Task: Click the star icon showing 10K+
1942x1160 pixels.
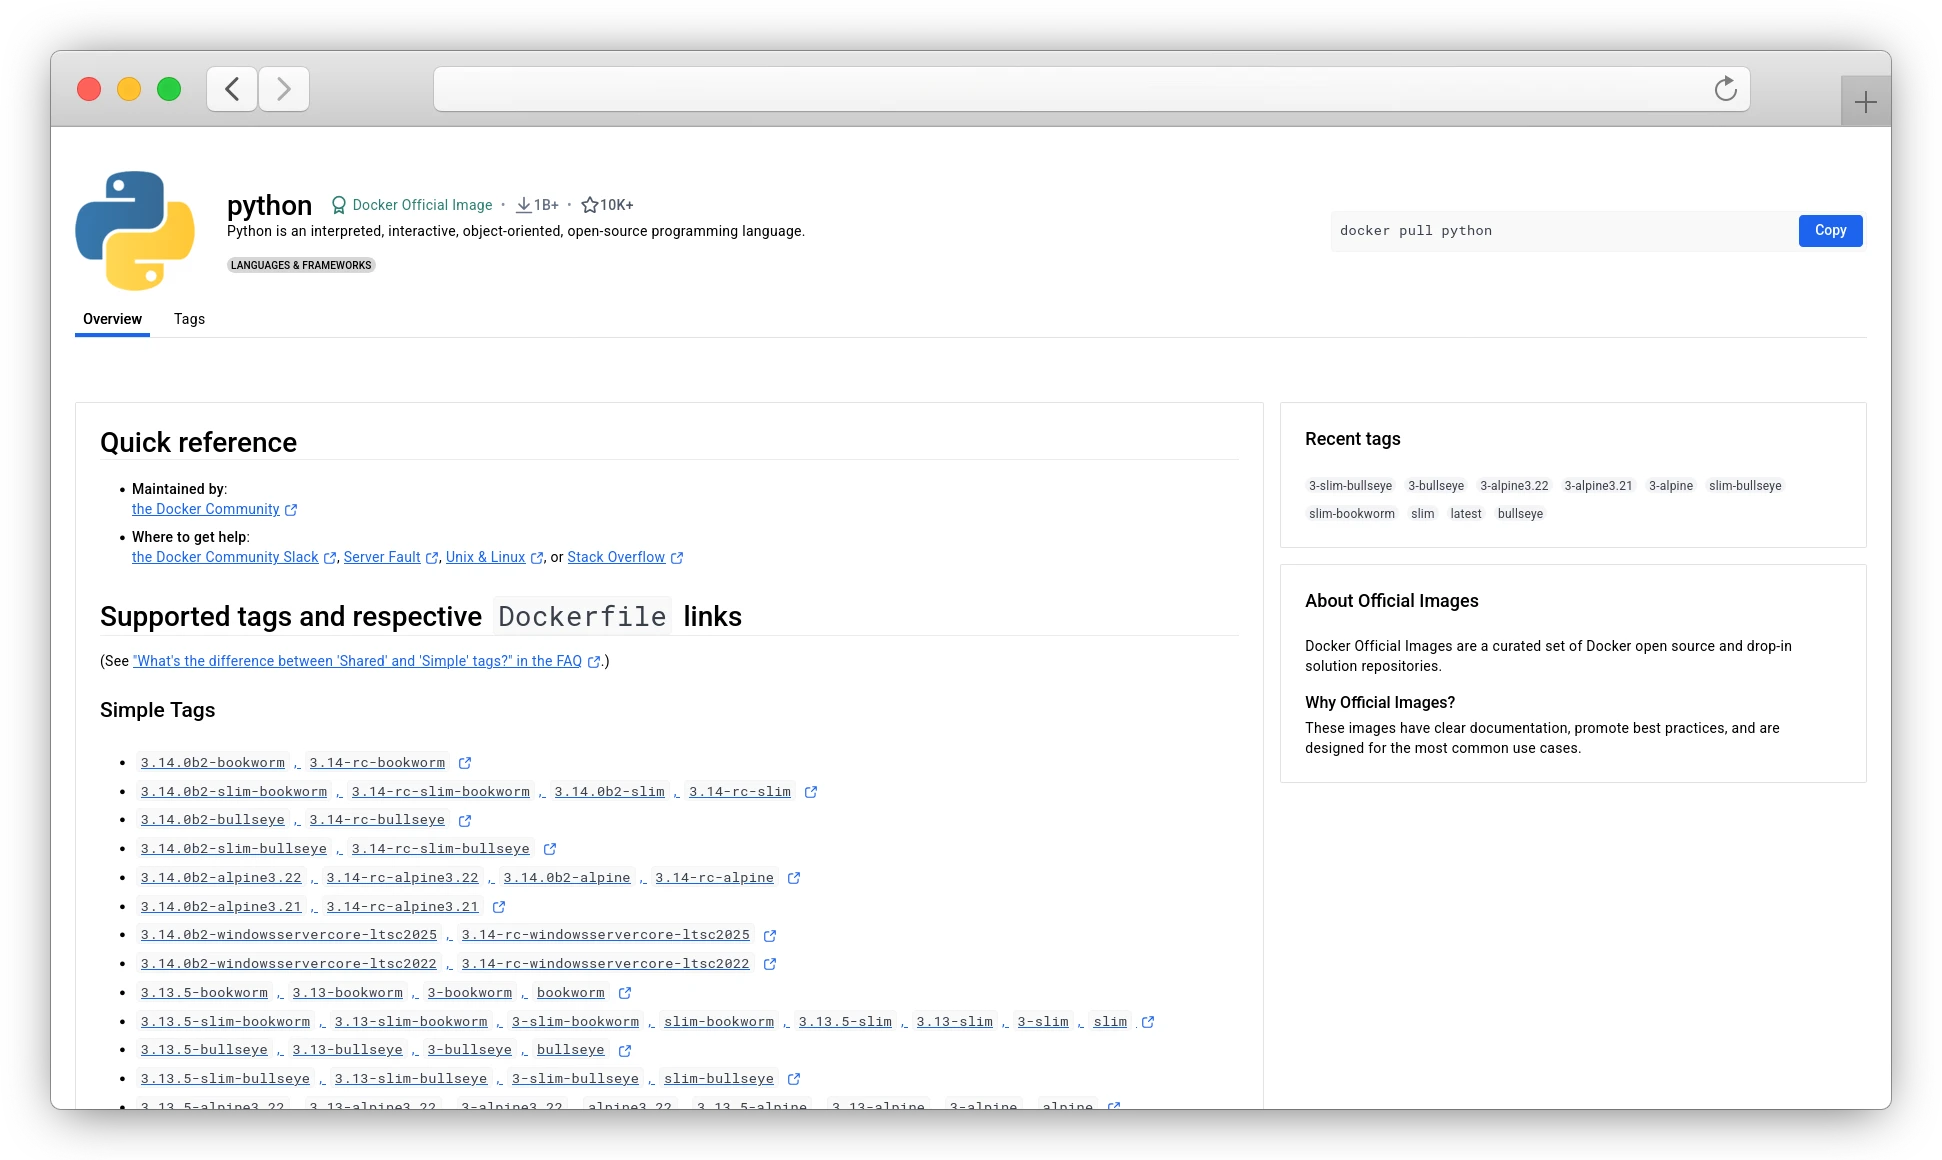Action: pos(588,204)
